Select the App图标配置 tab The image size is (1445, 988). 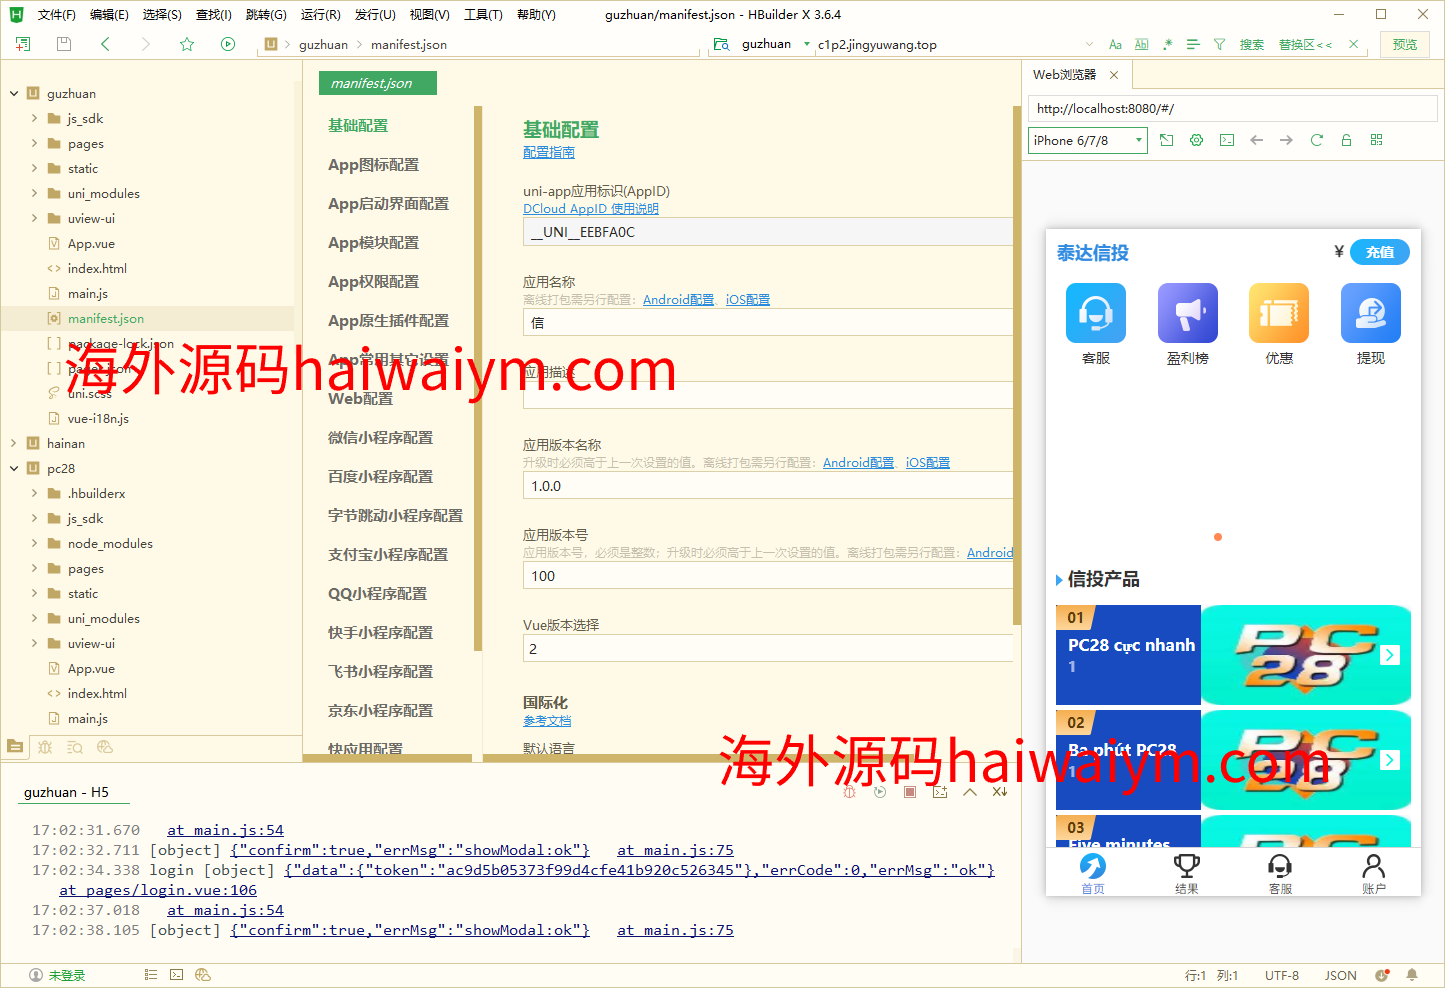[373, 165]
